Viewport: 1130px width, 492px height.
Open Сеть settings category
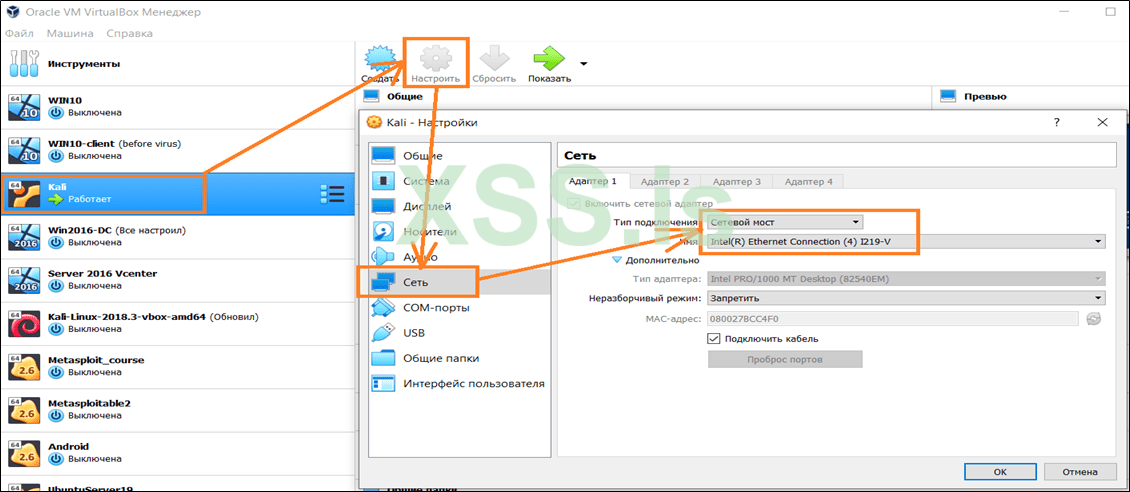click(458, 282)
